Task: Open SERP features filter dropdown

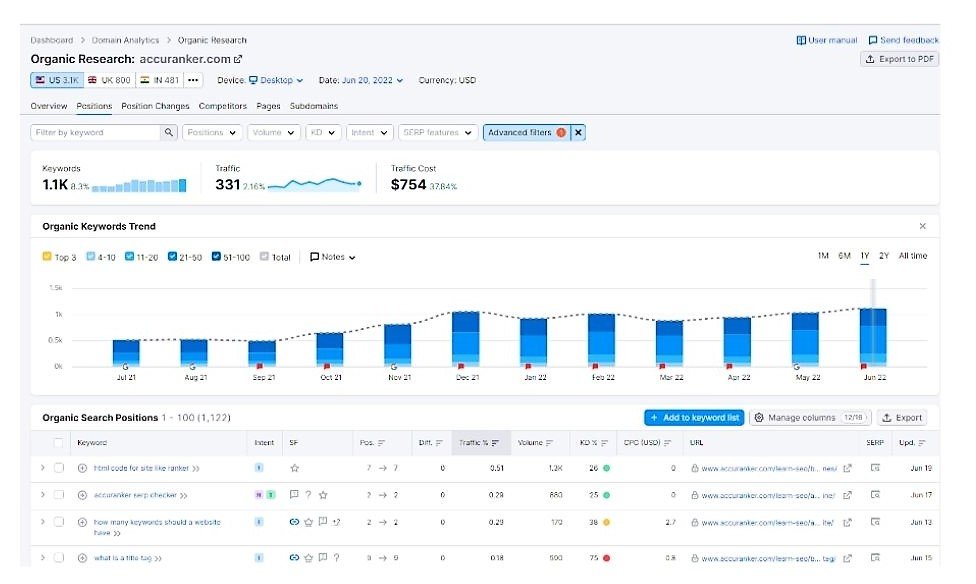Action: 438,133
